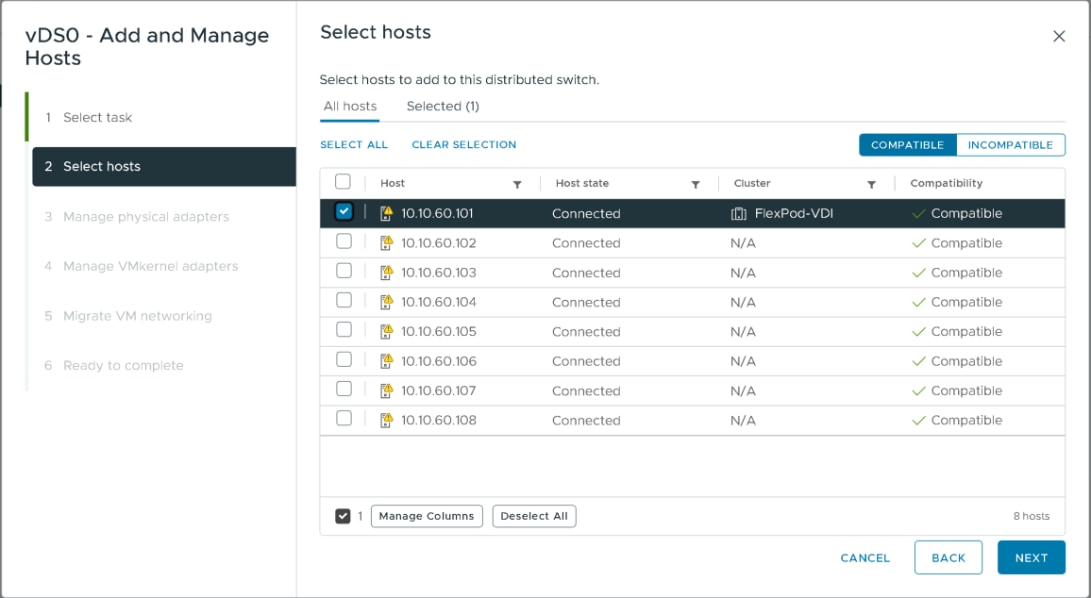Click the compatible checkmark icon for 10.10.60.106

(918, 361)
